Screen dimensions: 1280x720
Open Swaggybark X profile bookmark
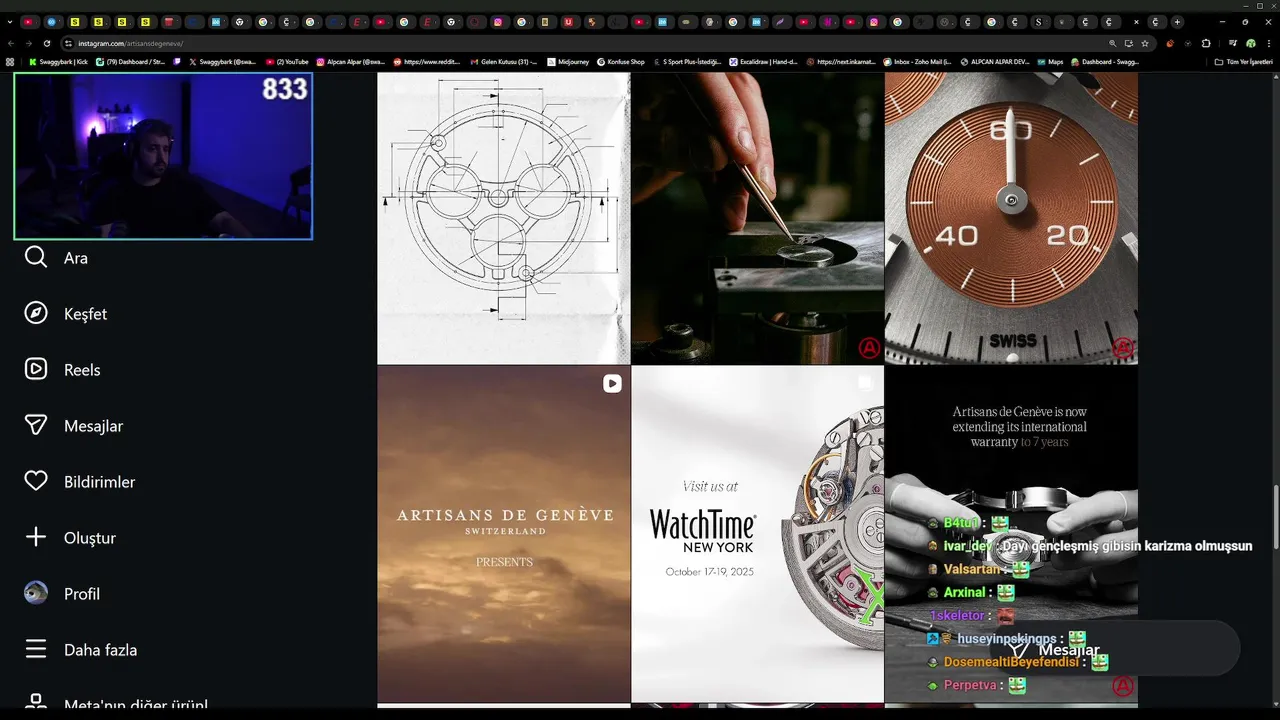pos(222,62)
